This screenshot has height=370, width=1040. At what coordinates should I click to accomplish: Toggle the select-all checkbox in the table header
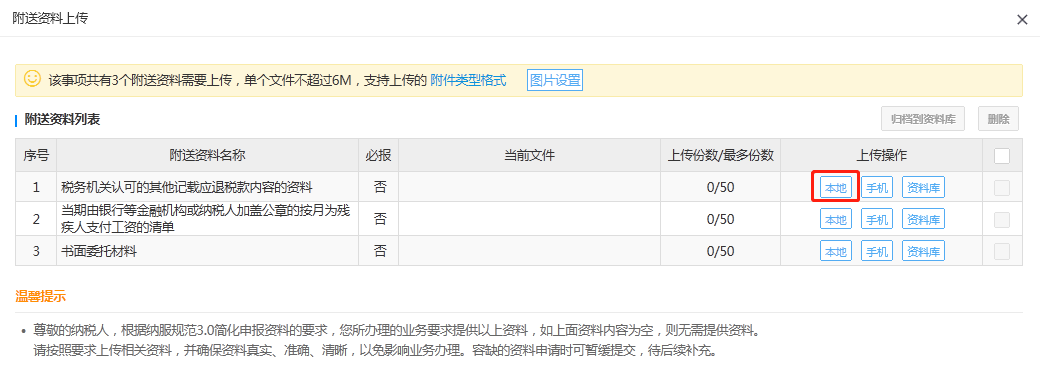click(x=1002, y=156)
